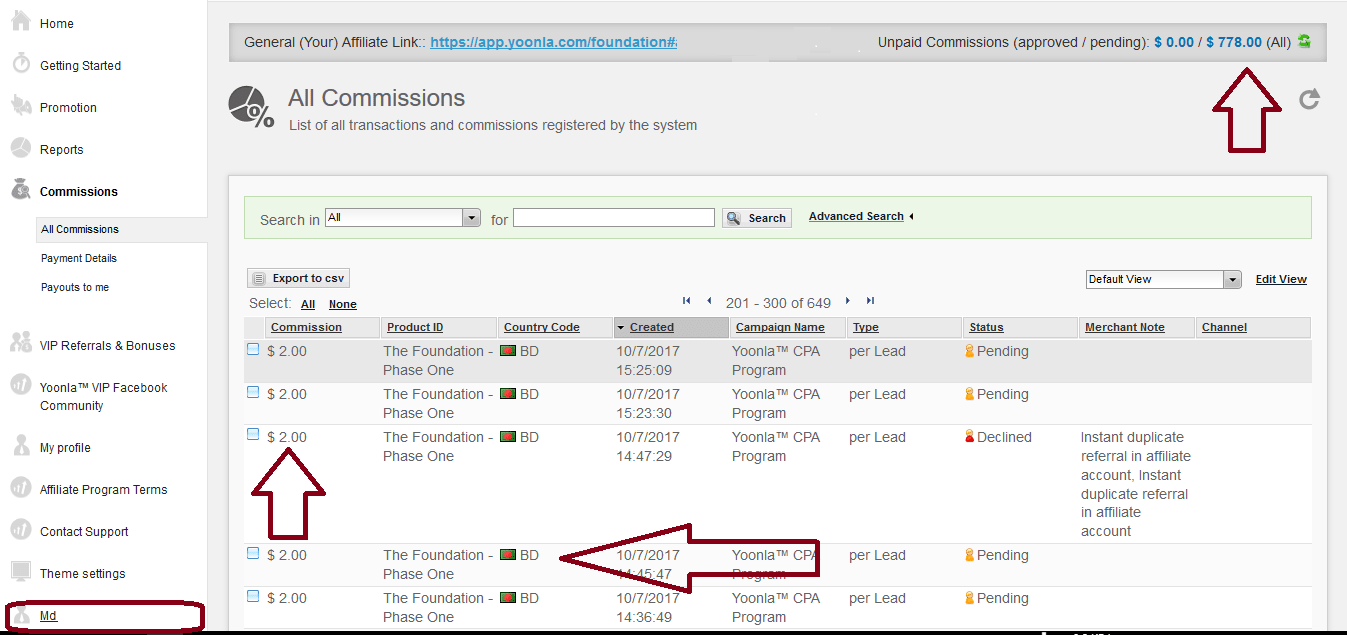Viewport: 1347px width, 635px height.
Task: Click the Theme settings monitor icon
Action: (20, 571)
